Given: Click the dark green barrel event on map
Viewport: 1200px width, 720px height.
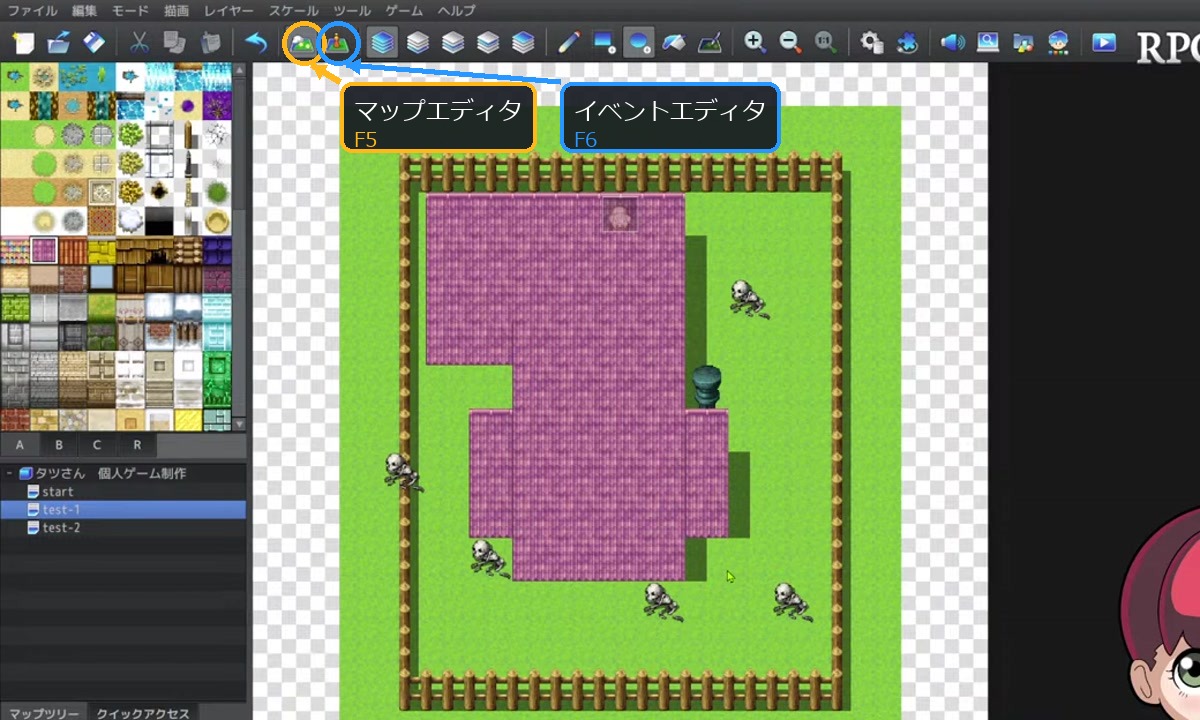Looking at the screenshot, I should tap(707, 387).
